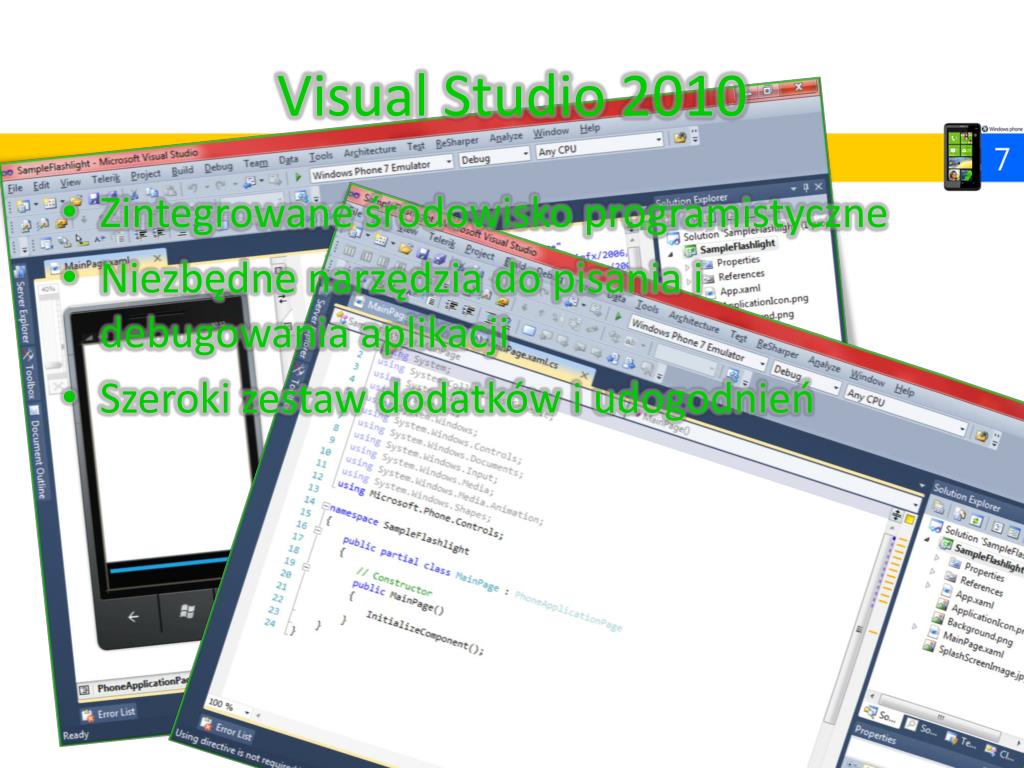1024x768 pixels.
Task: Open Help menu in front code editor window
Action: (904, 390)
